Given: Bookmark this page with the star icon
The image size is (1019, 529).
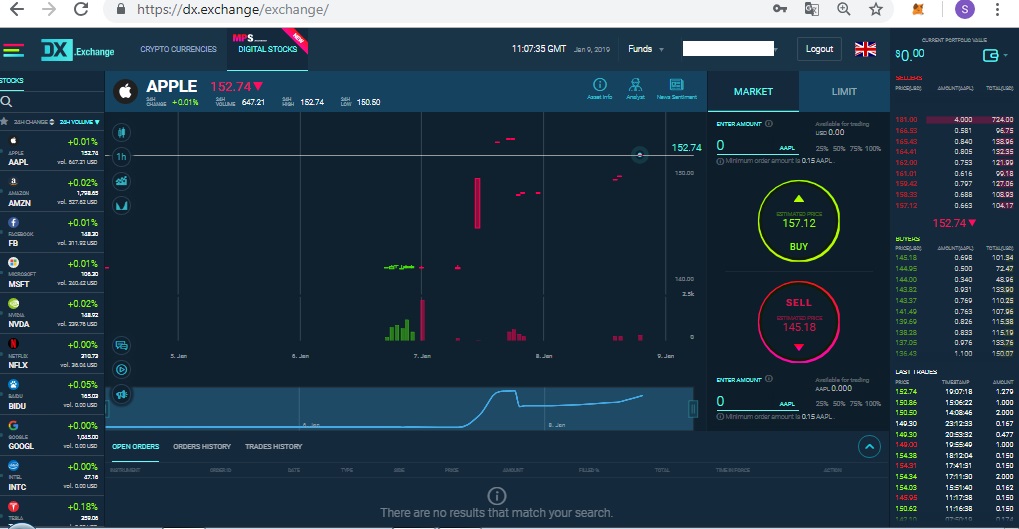Looking at the screenshot, I should pos(876,9).
